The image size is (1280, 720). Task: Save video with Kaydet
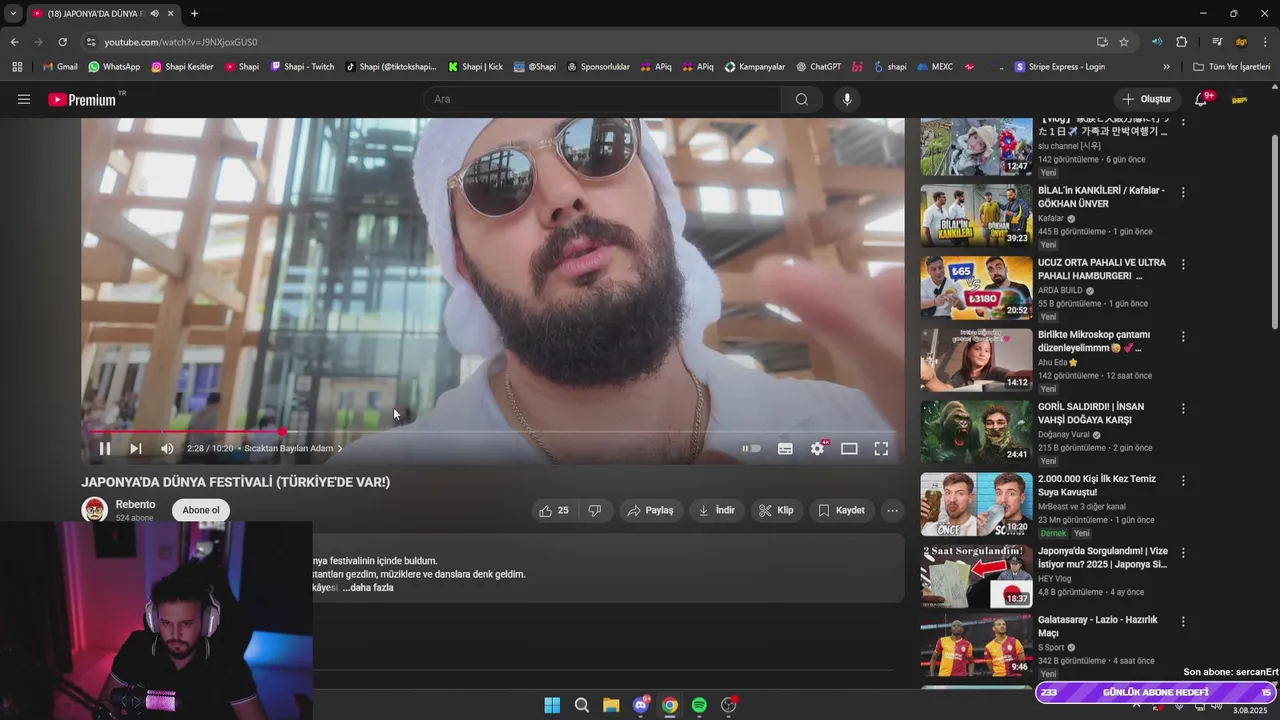click(x=841, y=510)
